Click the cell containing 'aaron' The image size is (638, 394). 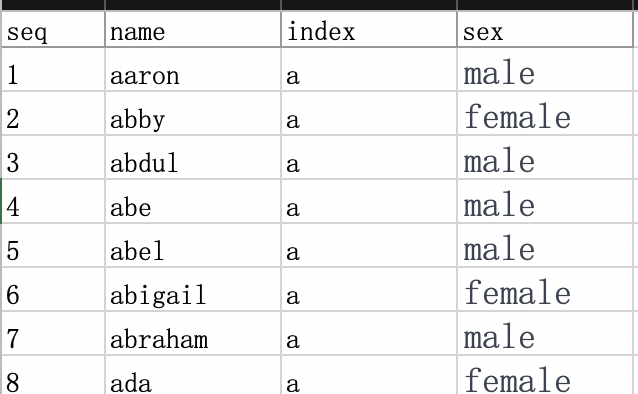click(193, 70)
